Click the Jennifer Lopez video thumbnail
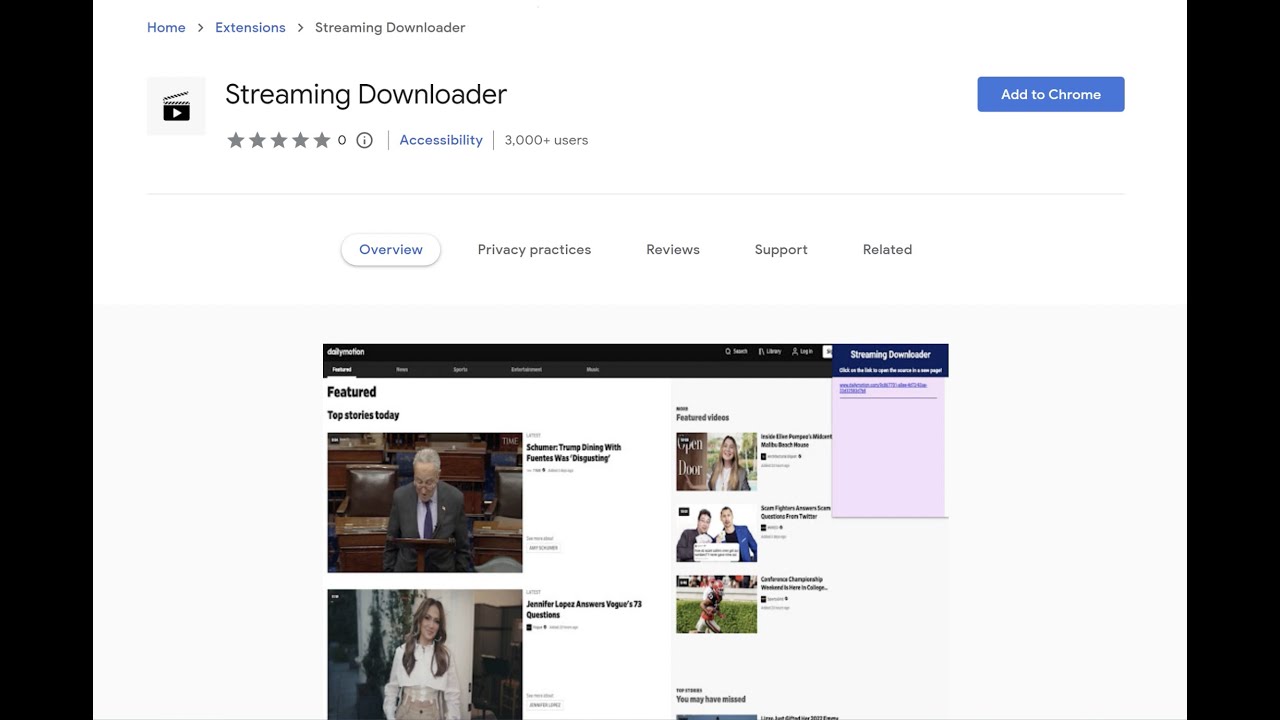Viewport: 1280px width, 720px height. 425,654
